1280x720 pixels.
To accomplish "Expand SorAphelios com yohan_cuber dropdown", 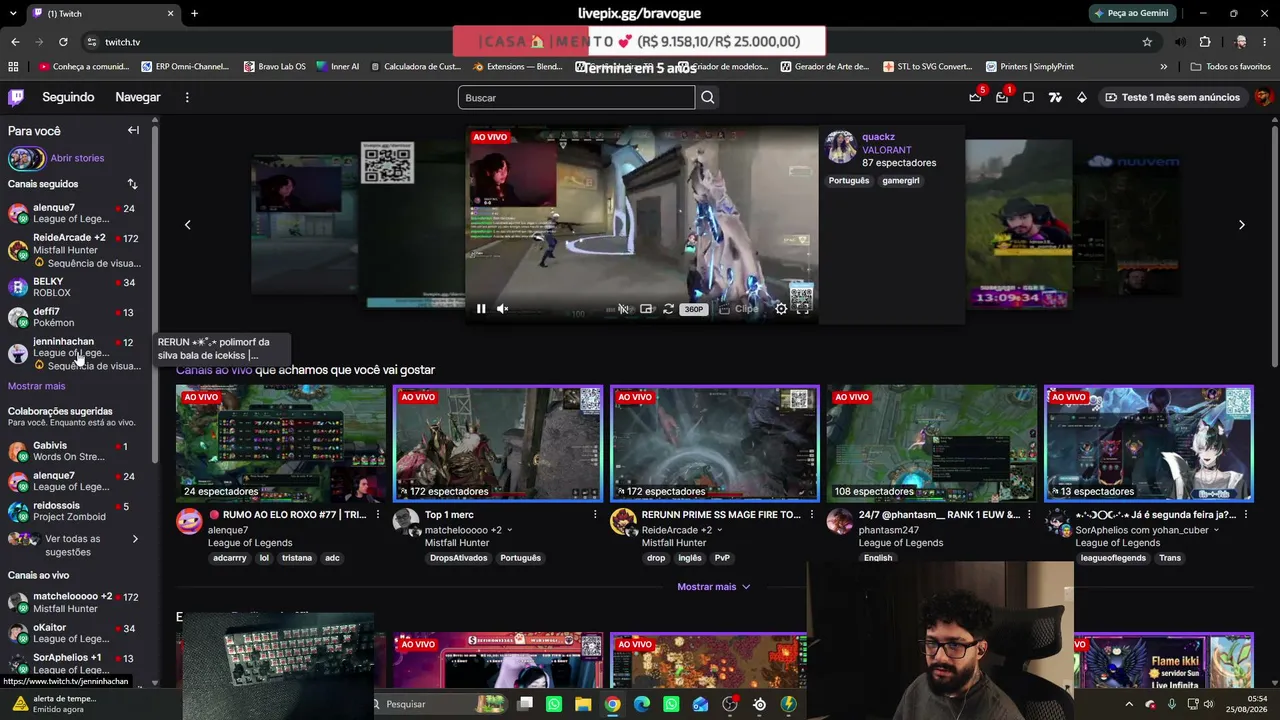I will click(x=1217, y=530).
